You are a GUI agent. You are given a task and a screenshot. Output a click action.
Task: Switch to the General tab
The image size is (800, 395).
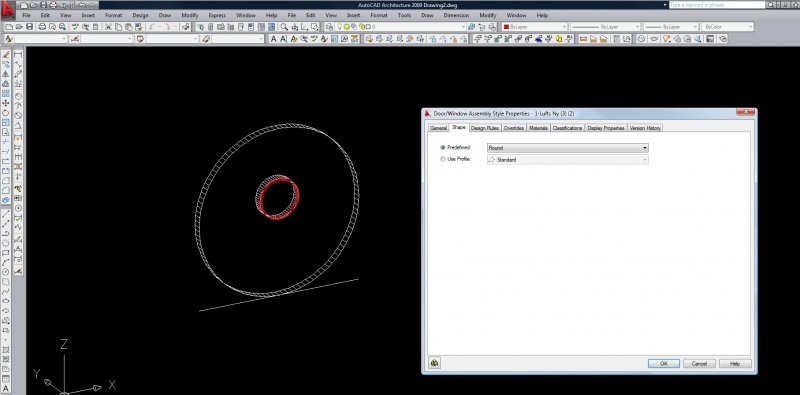[x=438, y=128]
